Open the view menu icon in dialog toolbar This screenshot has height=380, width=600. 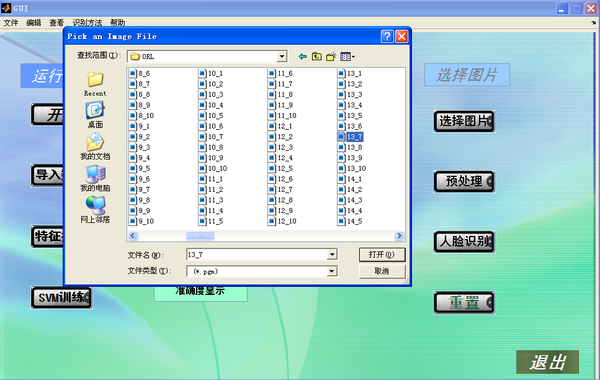pos(347,57)
